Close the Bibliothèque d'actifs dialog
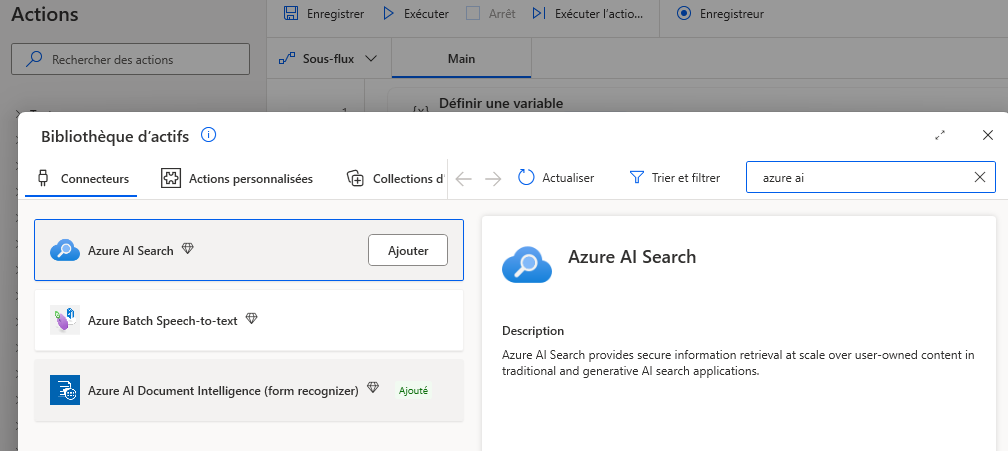Screen dimensions: 1008x451 pos(988,135)
